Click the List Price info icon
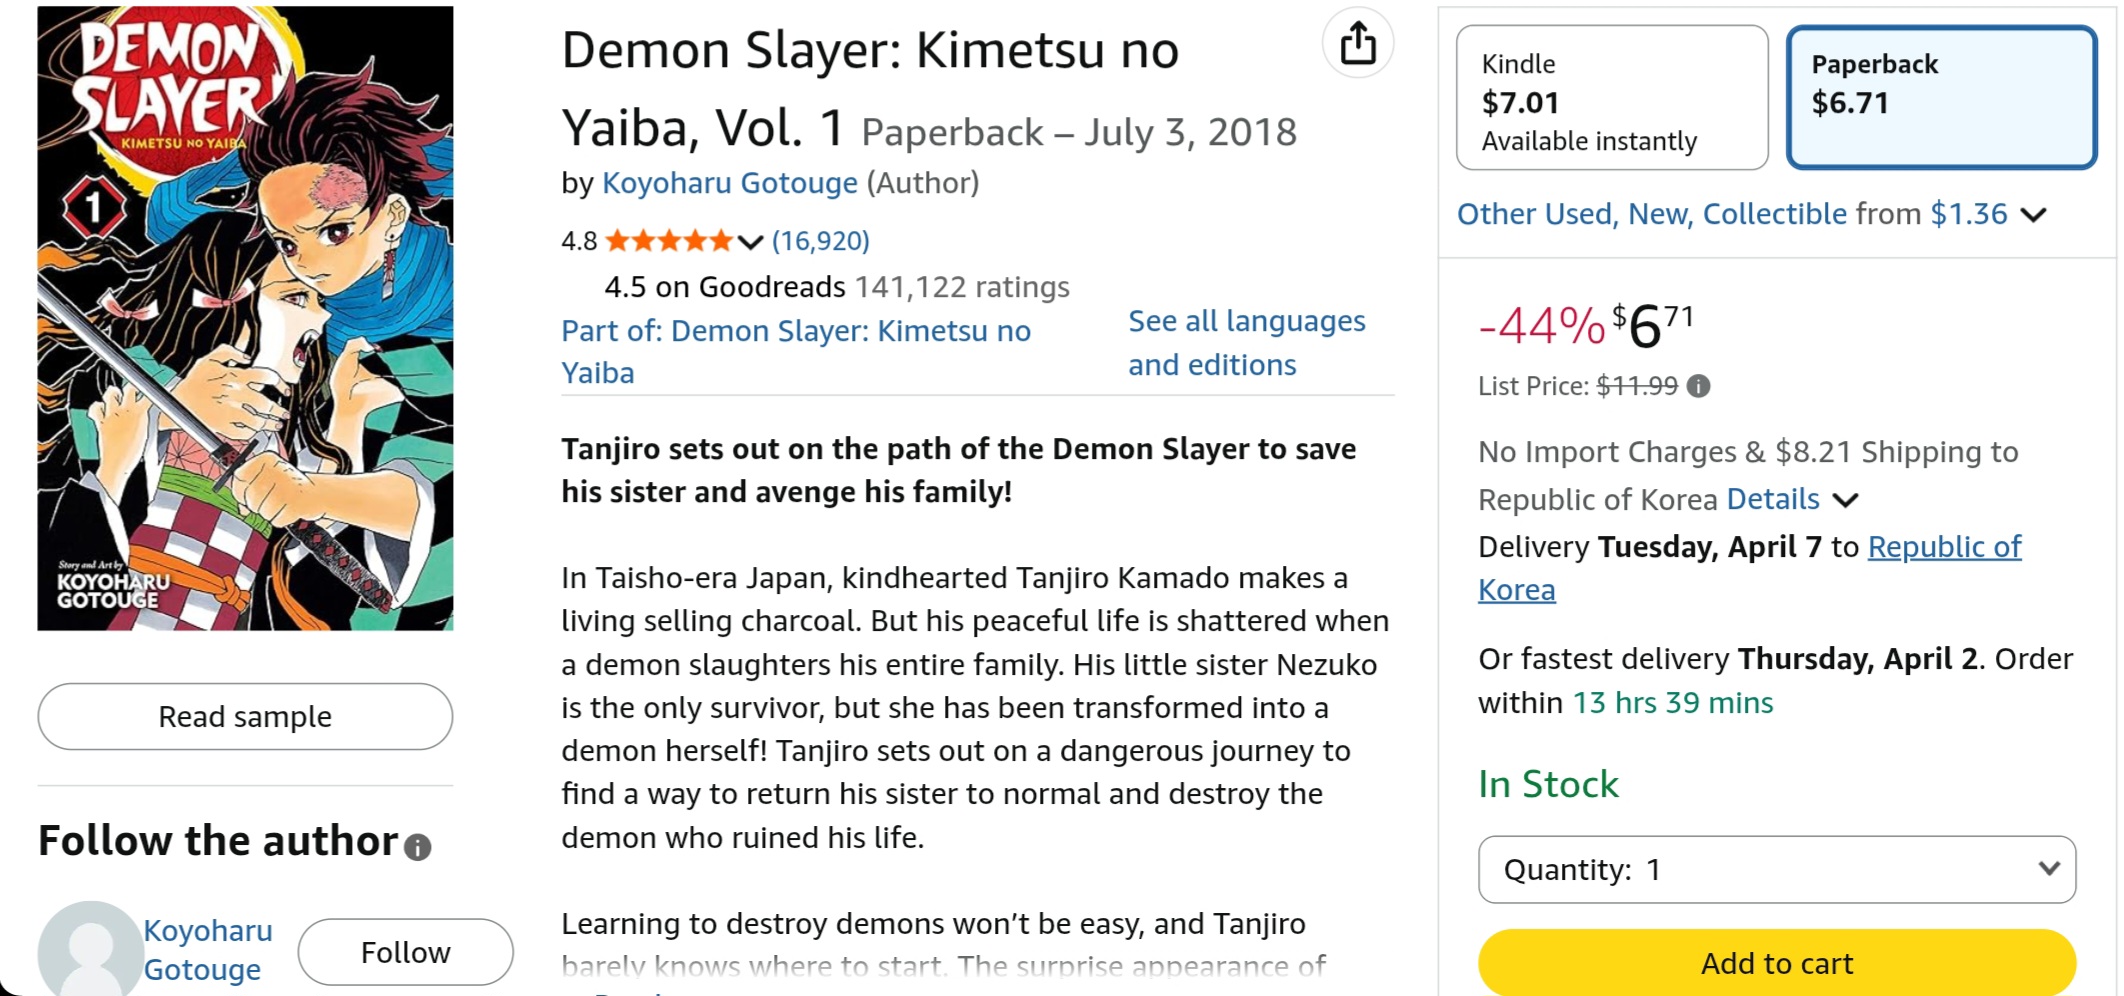2124x996 pixels. [1698, 386]
